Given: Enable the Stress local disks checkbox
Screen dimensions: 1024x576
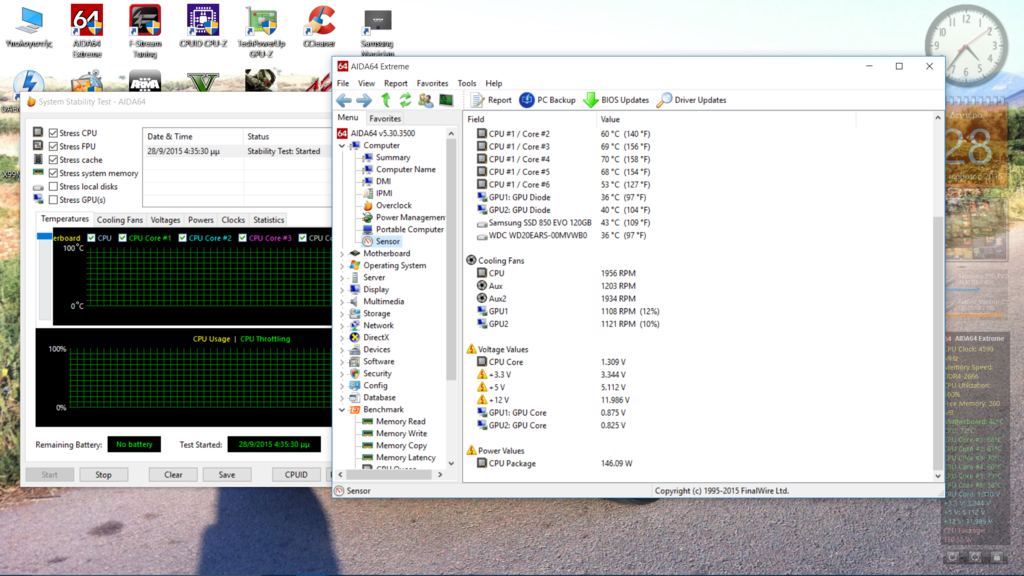Looking at the screenshot, I should click(53, 186).
